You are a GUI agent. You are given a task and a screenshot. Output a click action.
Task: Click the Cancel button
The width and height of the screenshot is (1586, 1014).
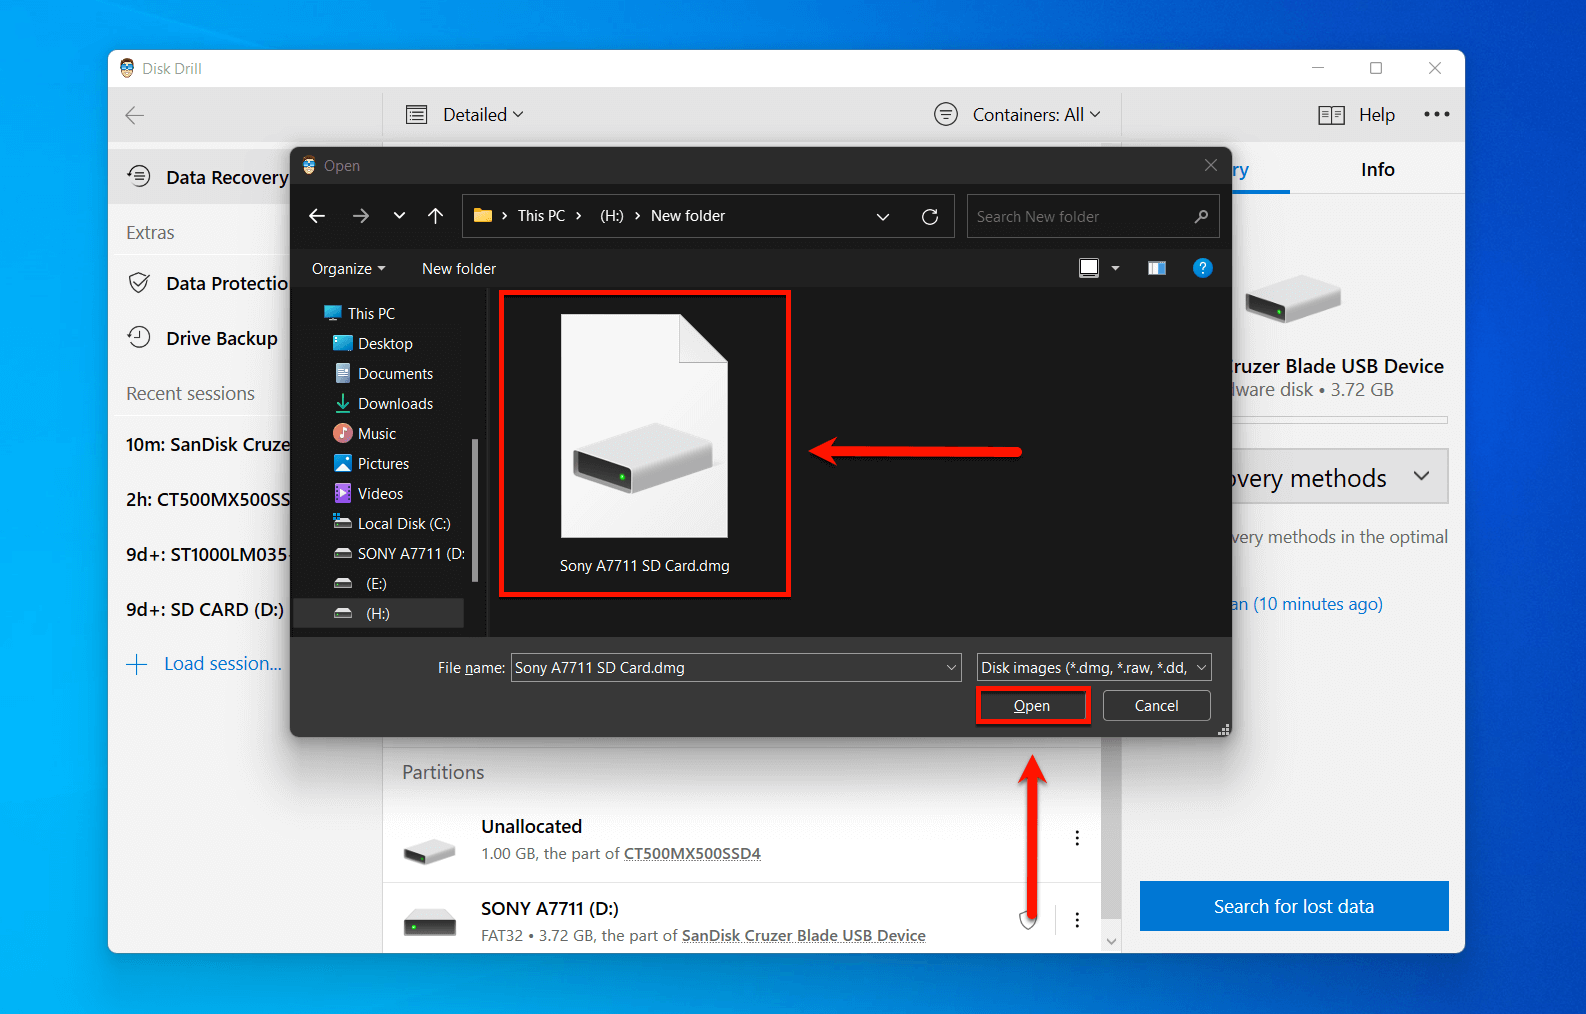click(x=1157, y=705)
